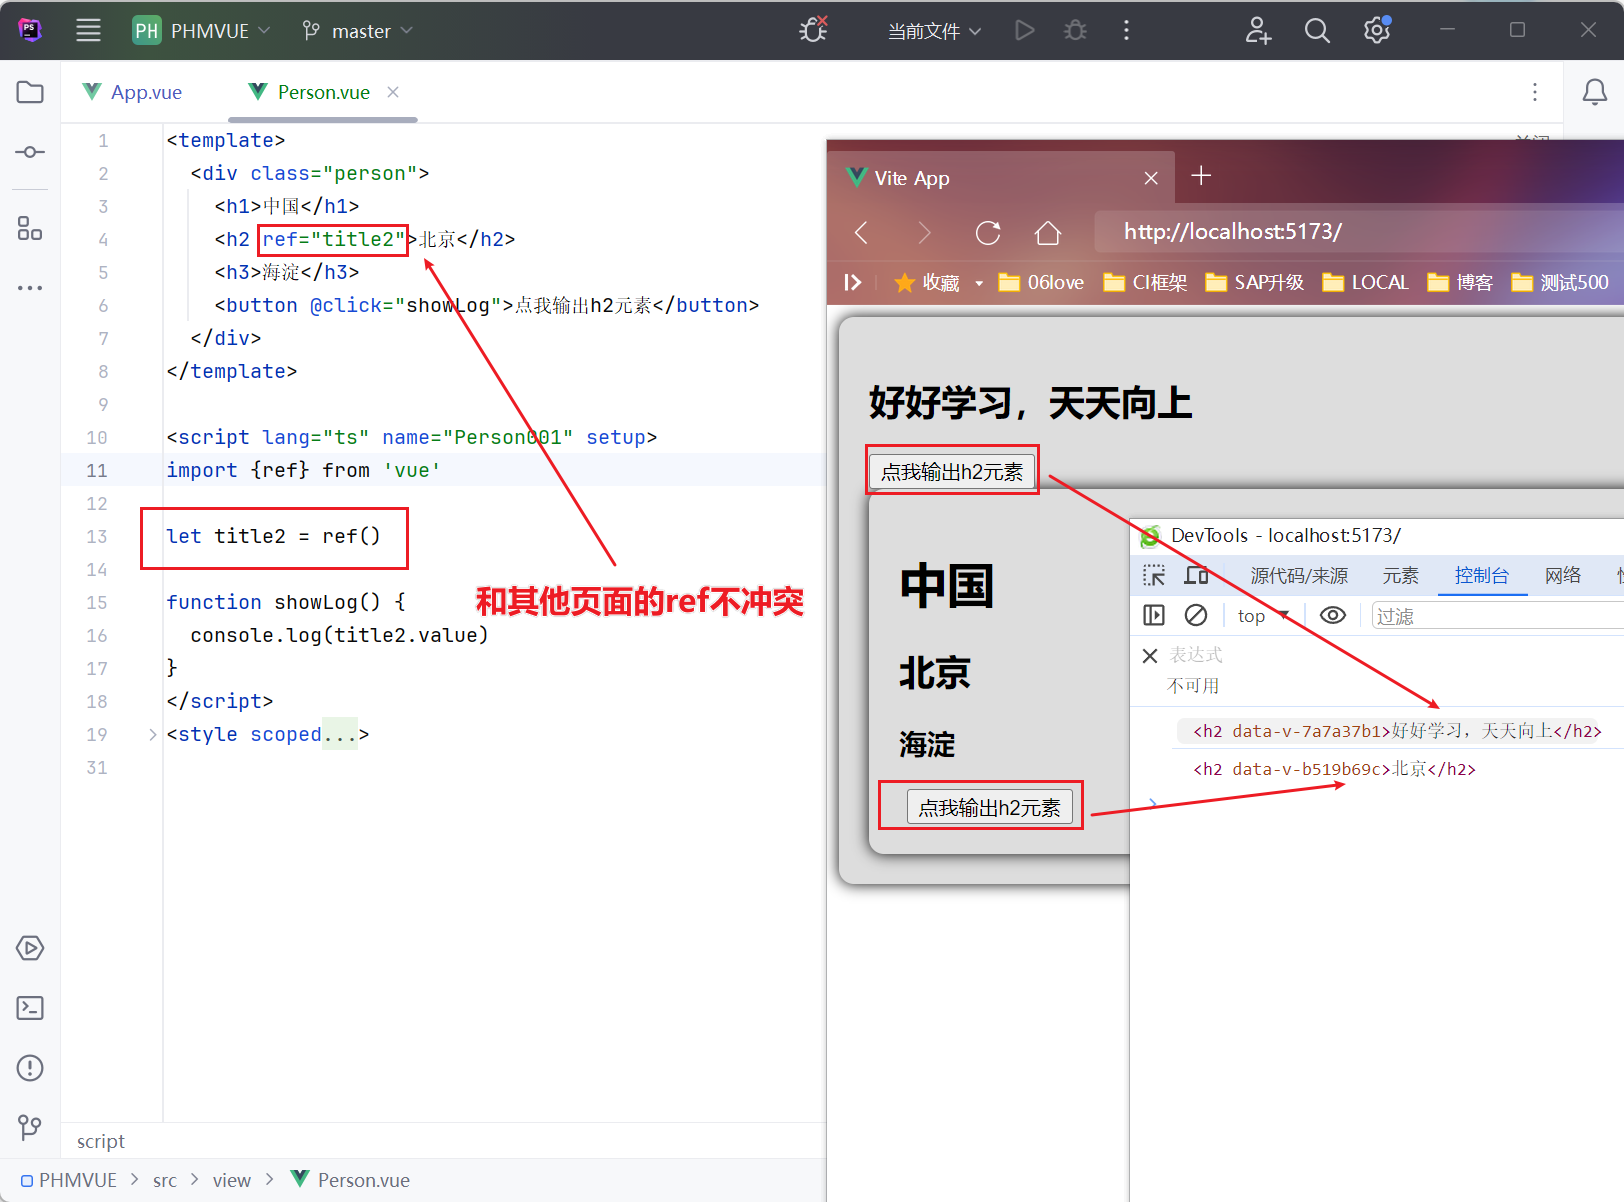Start debugging with the bug icon
This screenshot has height=1202, width=1624.
coord(1075,30)
